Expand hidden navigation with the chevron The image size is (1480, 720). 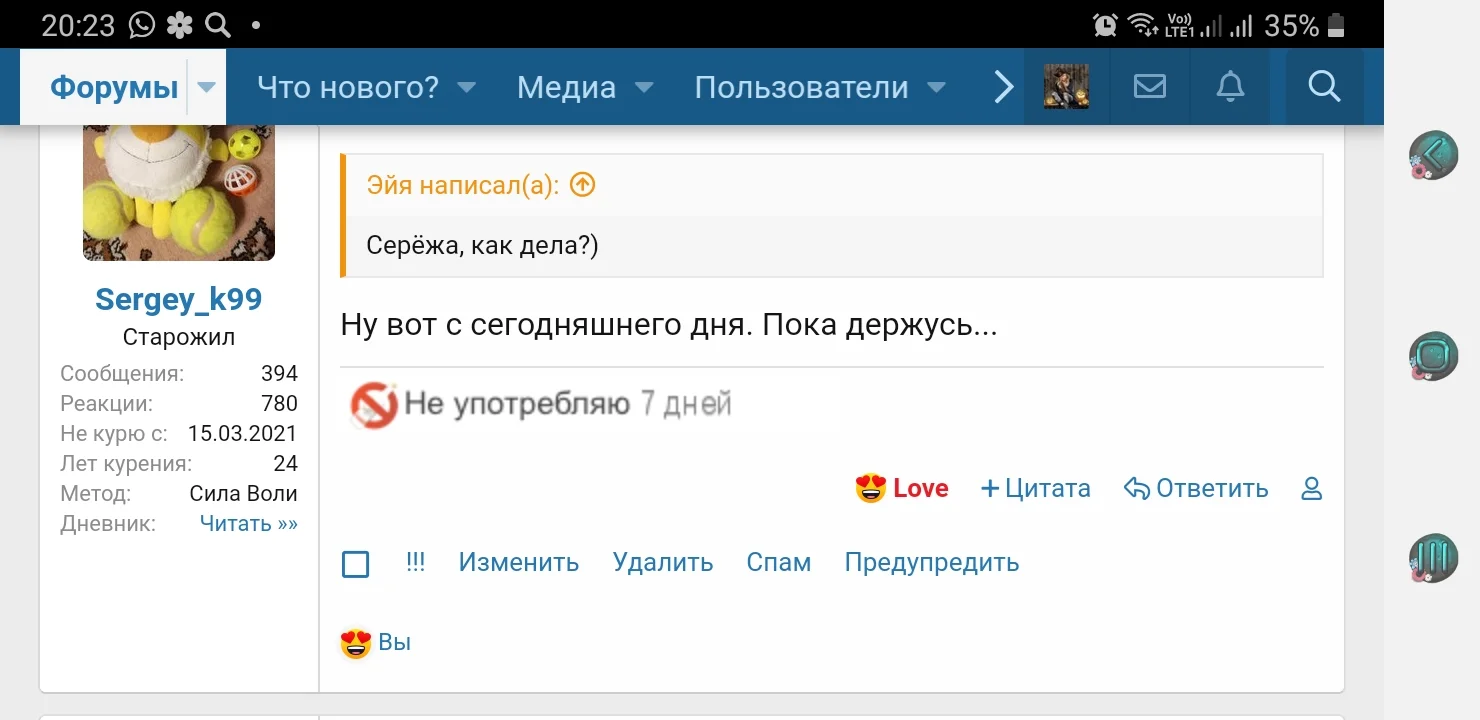coord(1002,87)
